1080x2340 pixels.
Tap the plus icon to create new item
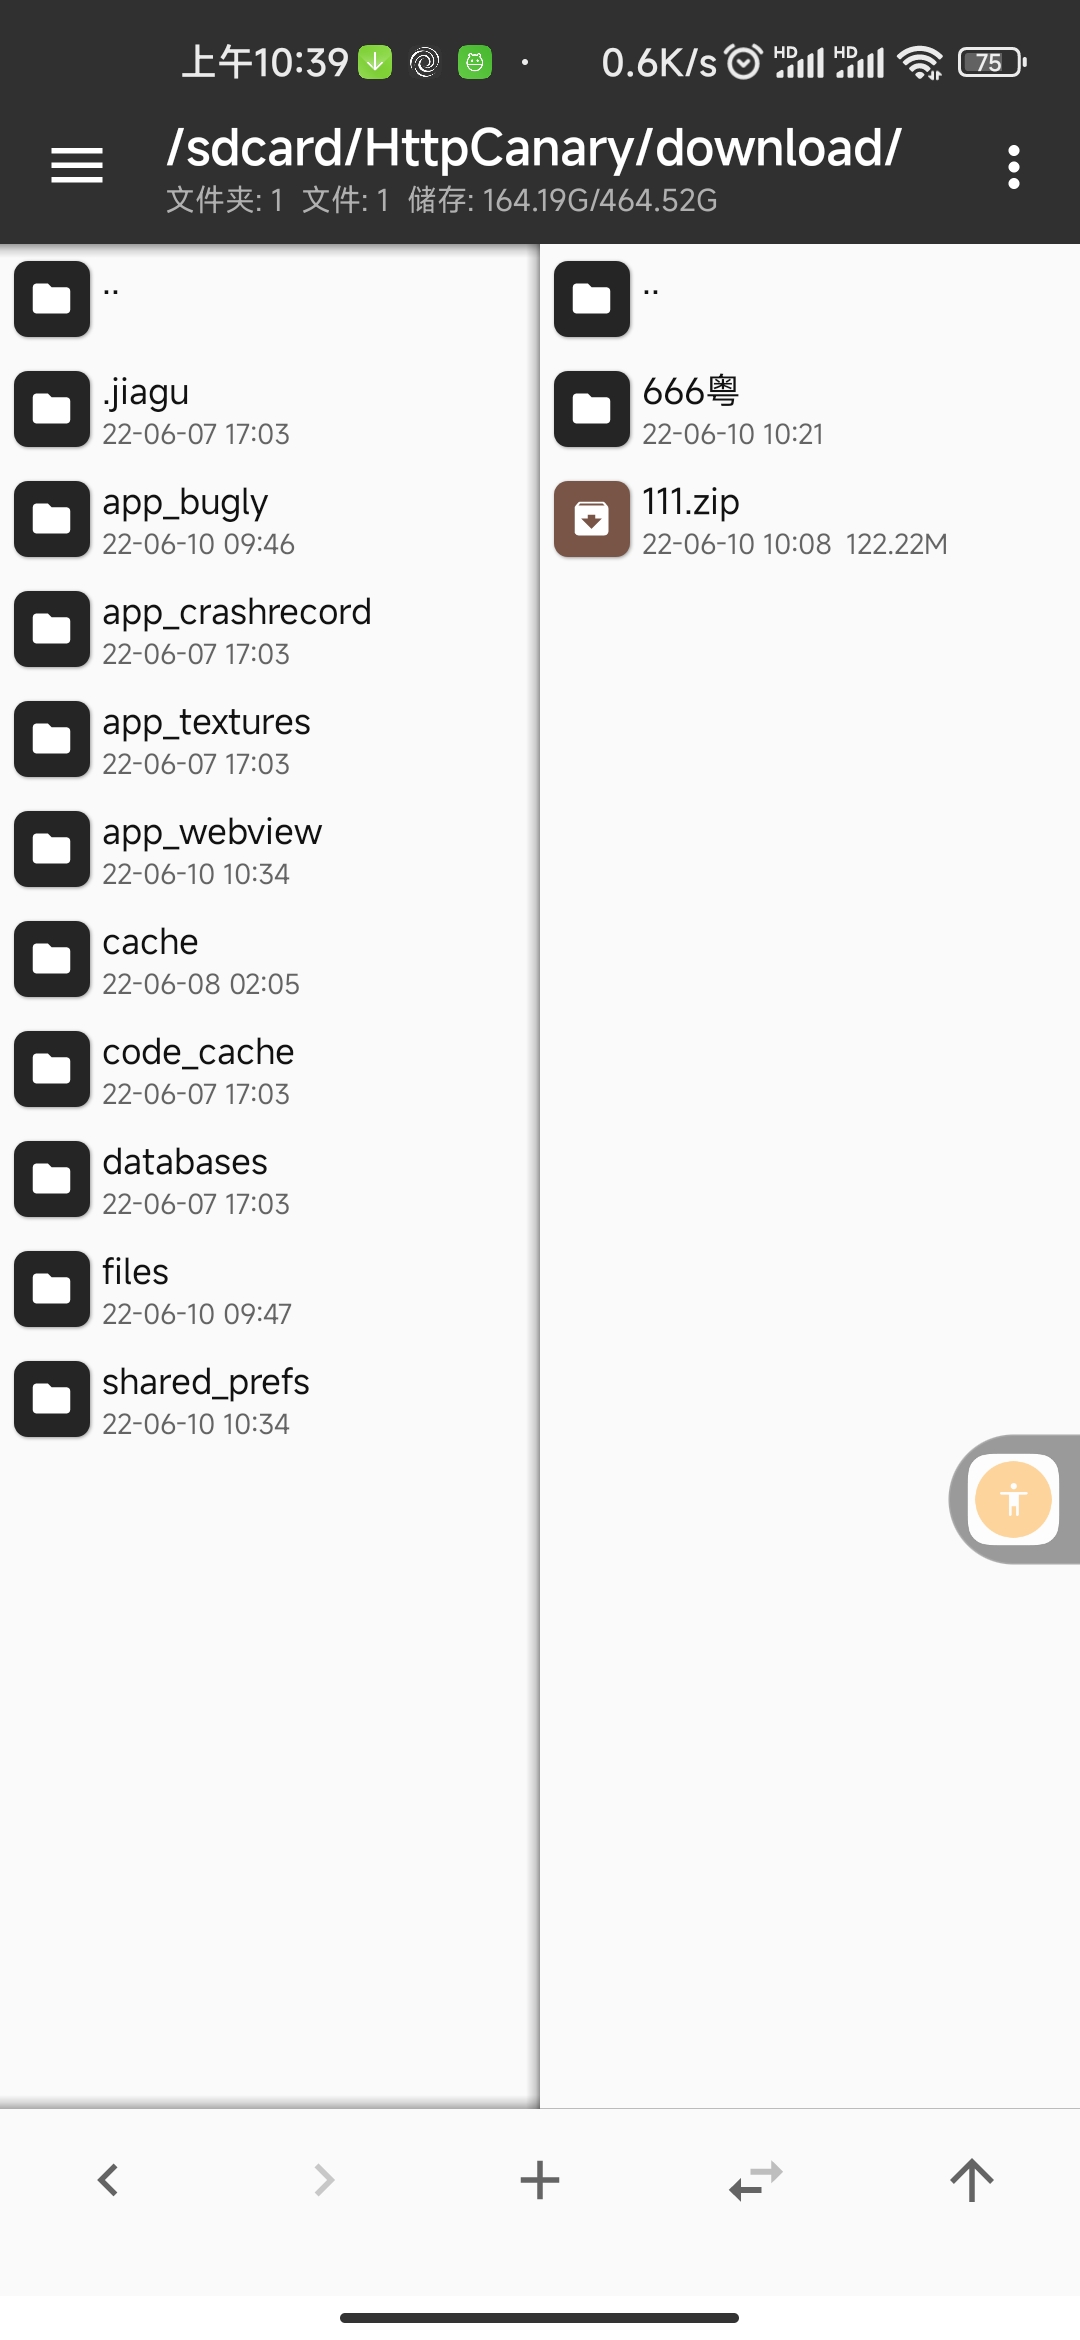pyautogui.click(x=540, y=2180)
